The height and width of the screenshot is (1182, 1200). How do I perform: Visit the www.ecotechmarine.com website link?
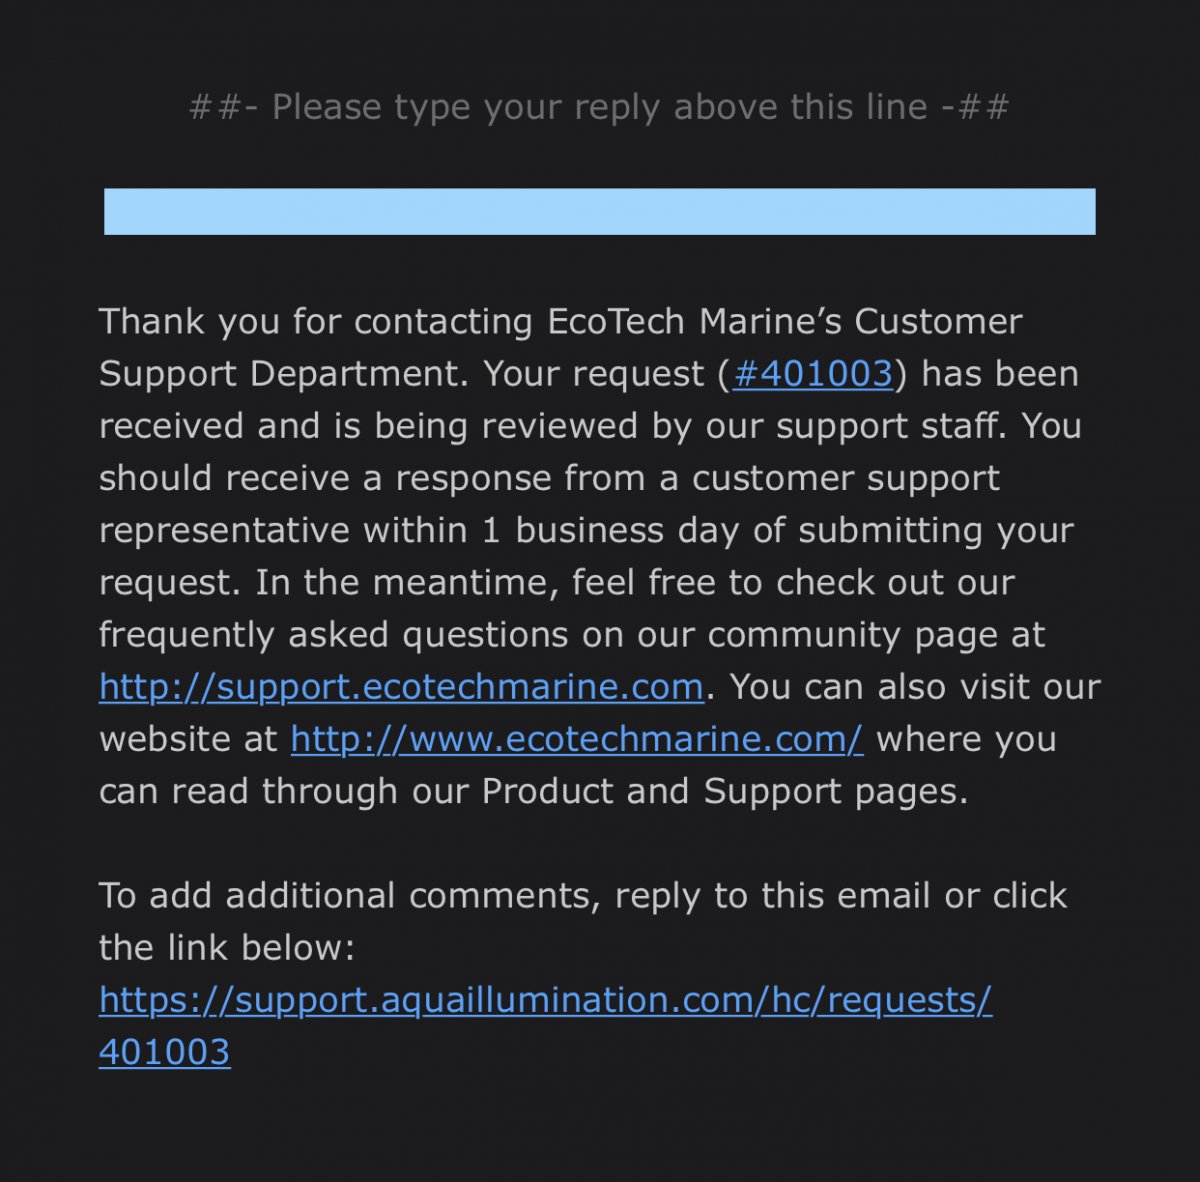pos(577,739)
